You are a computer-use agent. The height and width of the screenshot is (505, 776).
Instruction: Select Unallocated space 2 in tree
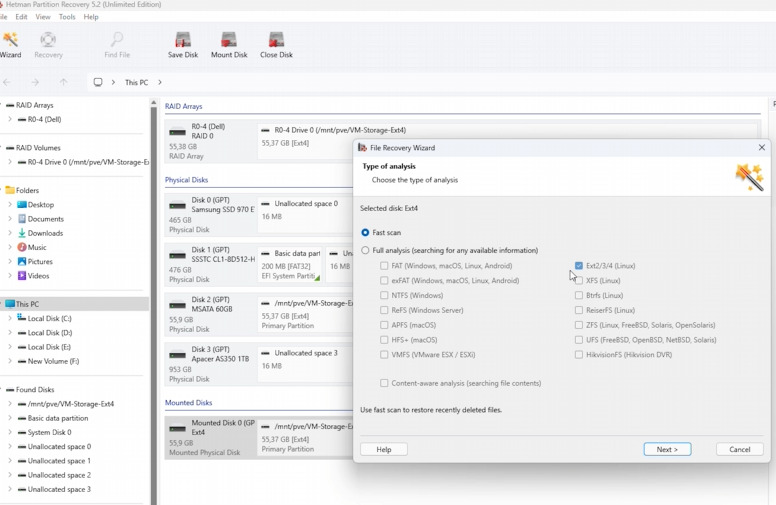pyautogui.click(x=54, y=475)
